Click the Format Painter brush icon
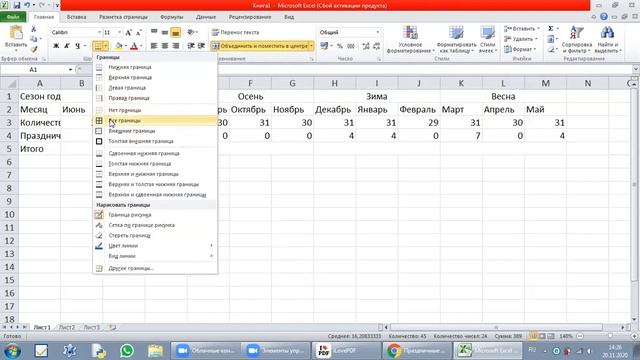 33,49
